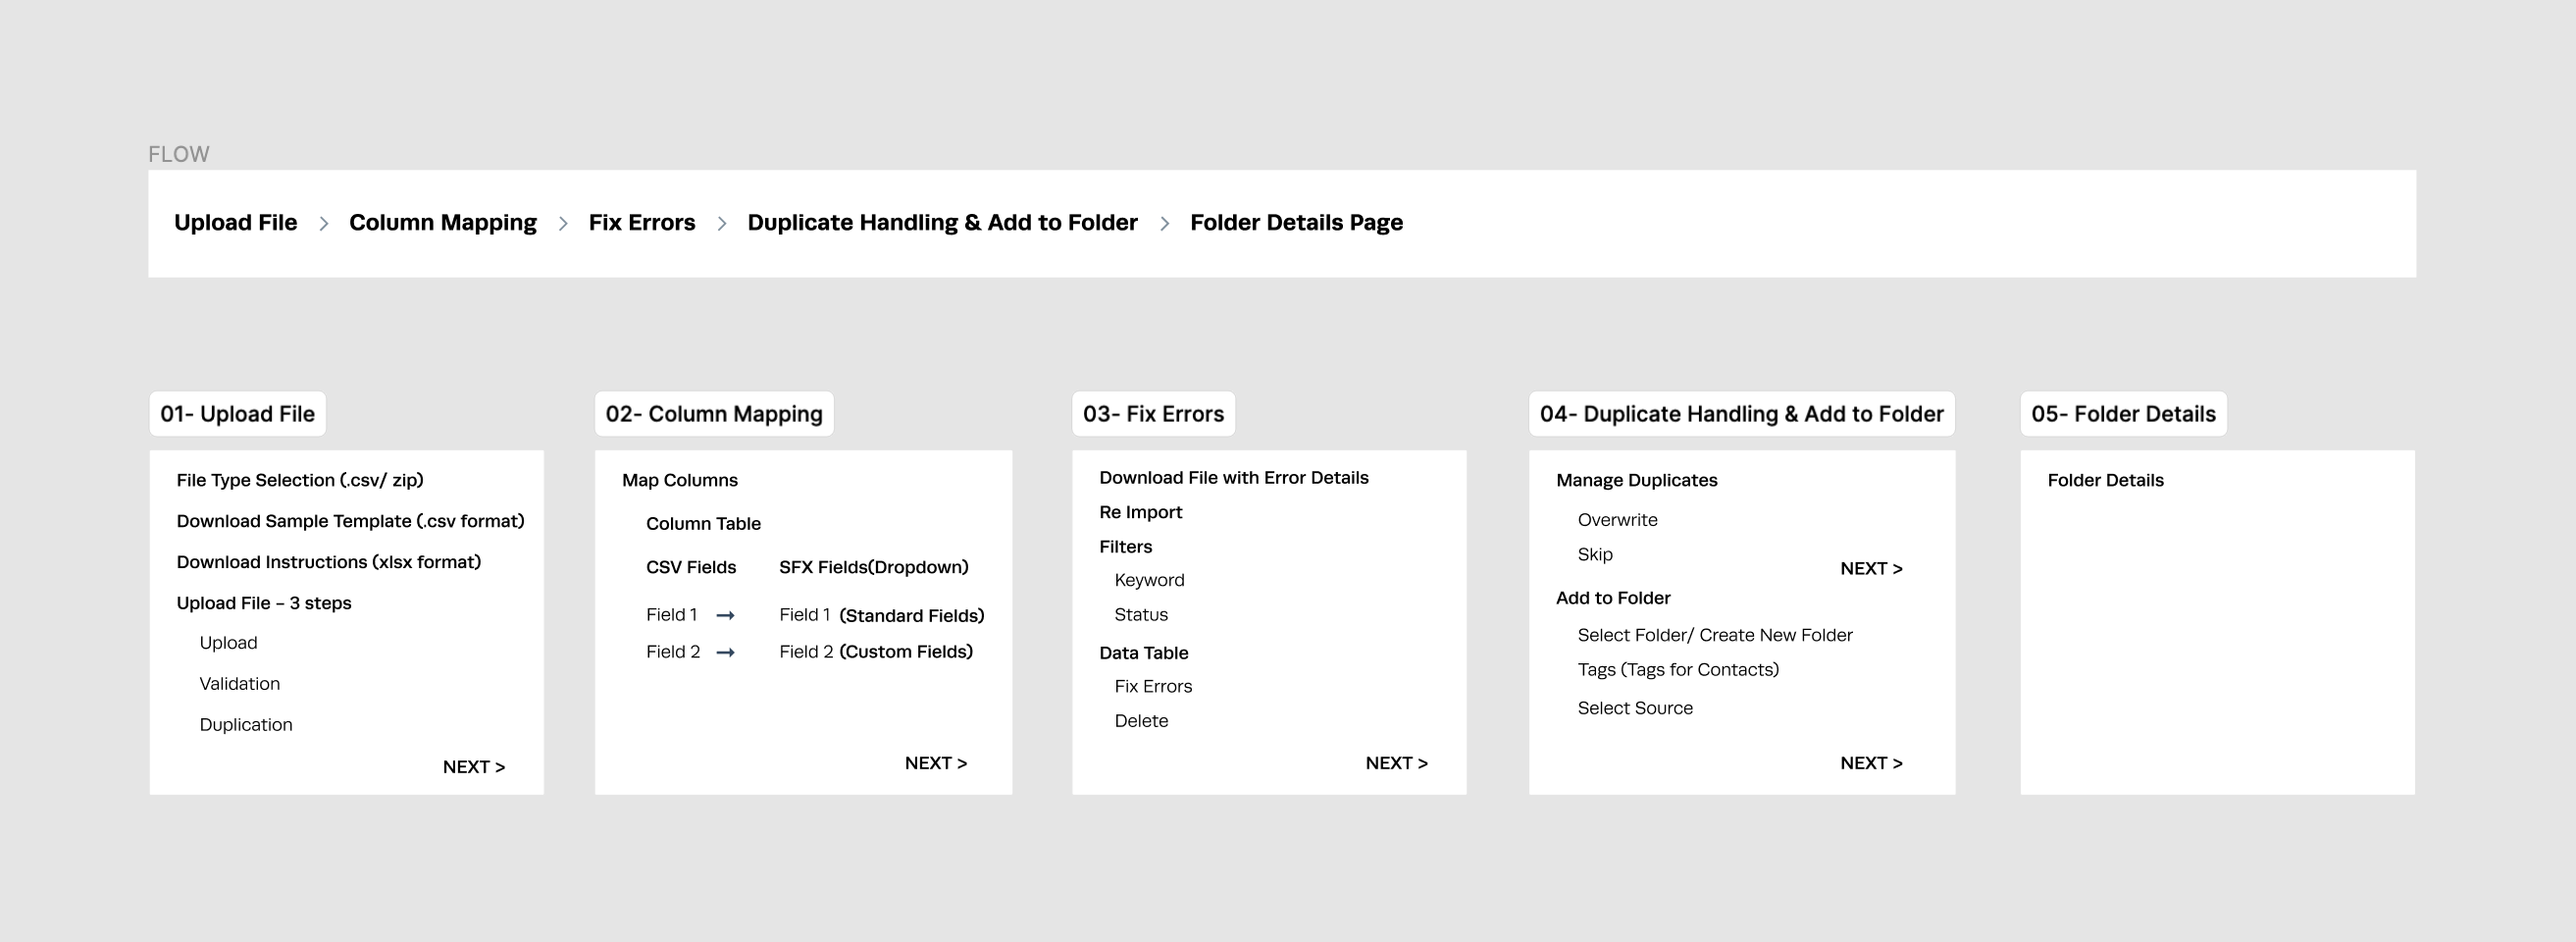Open Folder Details Page breadcrumb item
2576x942 pixels.
[1296, 223]
